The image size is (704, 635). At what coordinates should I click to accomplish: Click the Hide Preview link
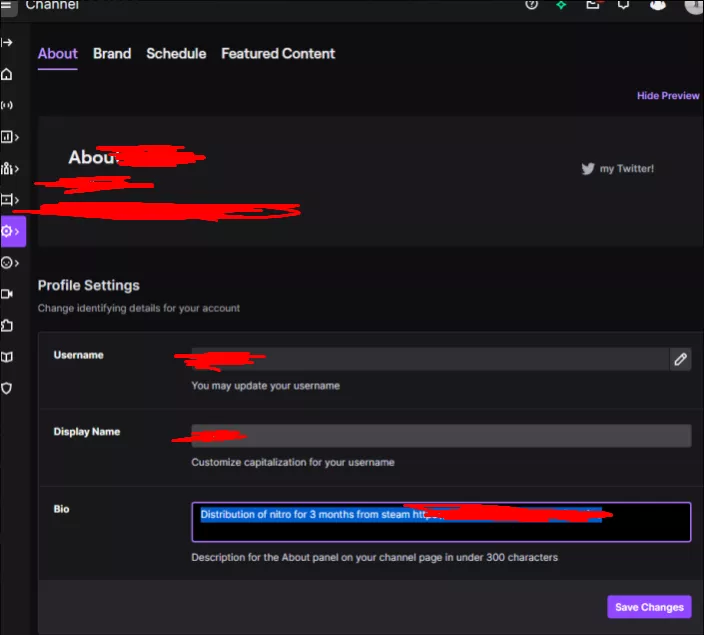point(668,96)
